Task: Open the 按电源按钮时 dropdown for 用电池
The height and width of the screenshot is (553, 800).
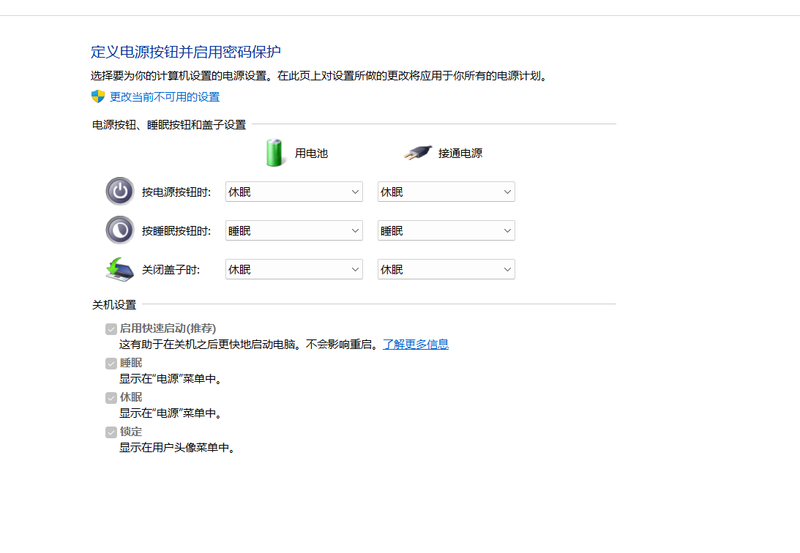Action: 293,192
